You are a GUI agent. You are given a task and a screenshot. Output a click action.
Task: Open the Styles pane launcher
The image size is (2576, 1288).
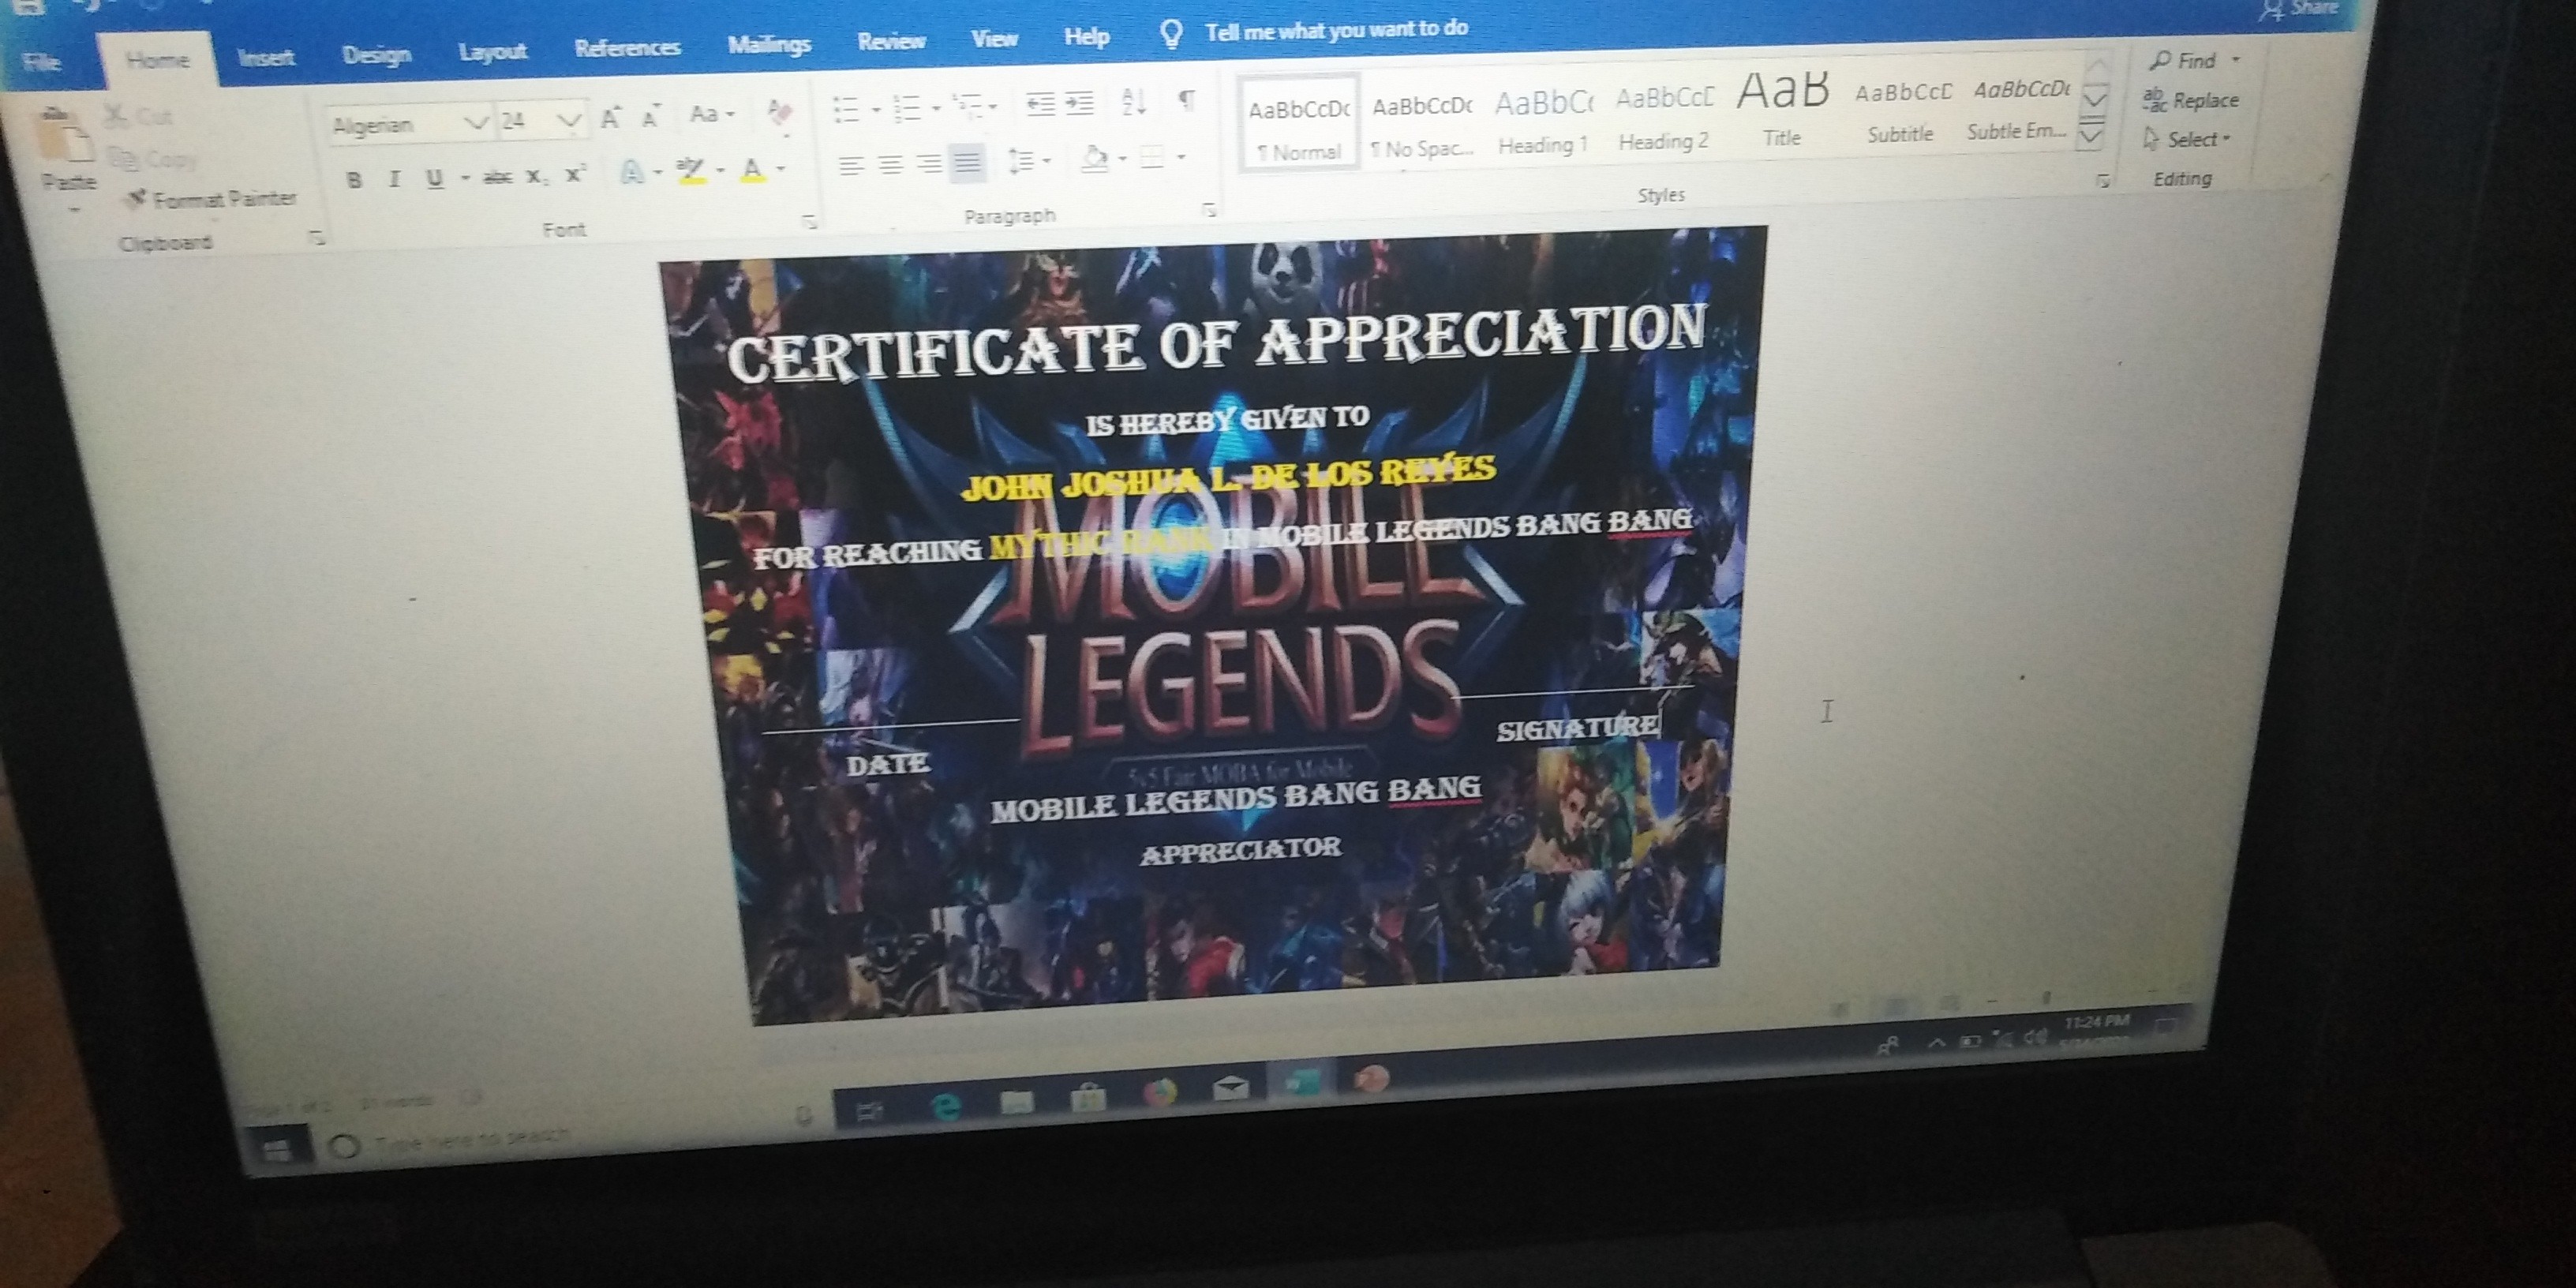pos(2103,180)
